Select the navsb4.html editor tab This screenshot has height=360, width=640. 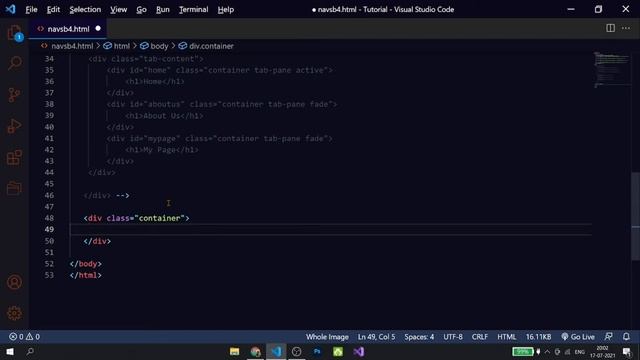click(x=68, y=29)
